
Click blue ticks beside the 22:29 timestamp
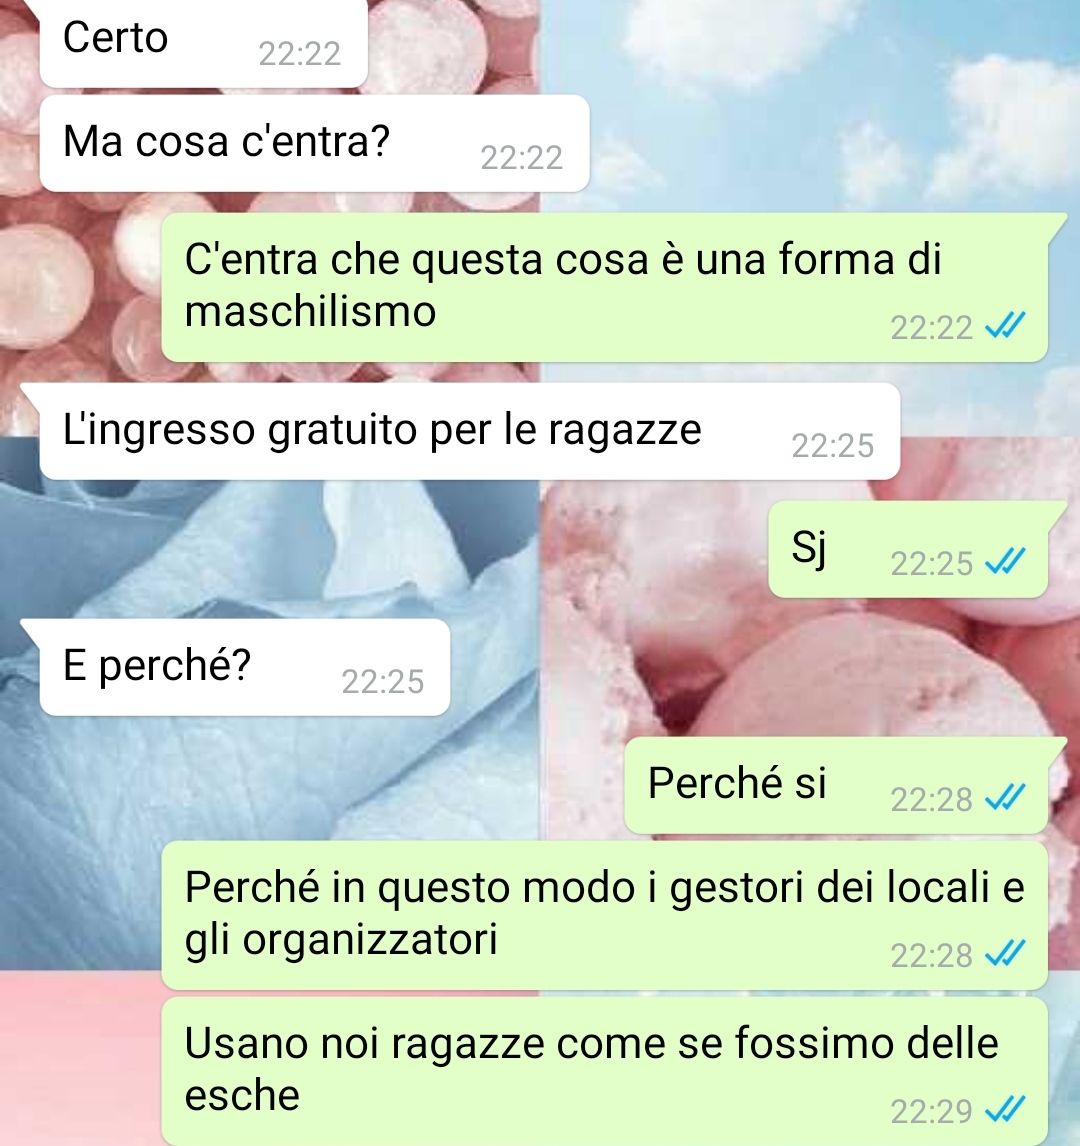[x=1005, y=1110]
